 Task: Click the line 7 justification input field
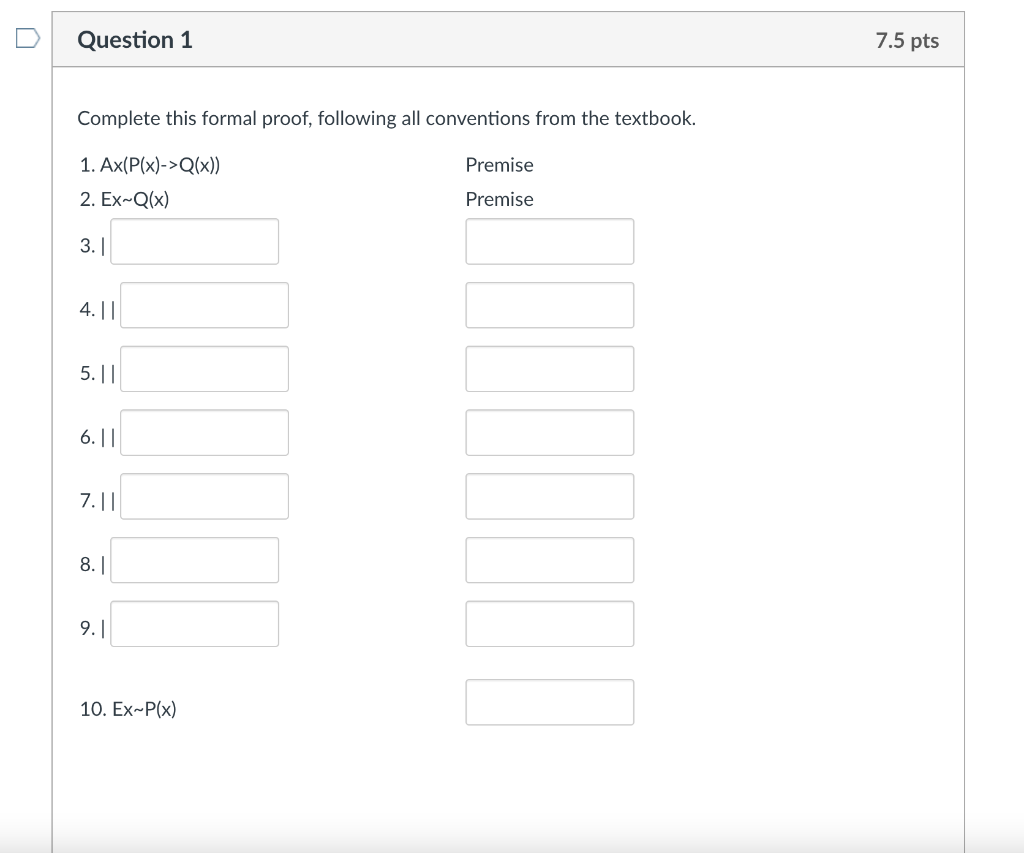[549, 497]
